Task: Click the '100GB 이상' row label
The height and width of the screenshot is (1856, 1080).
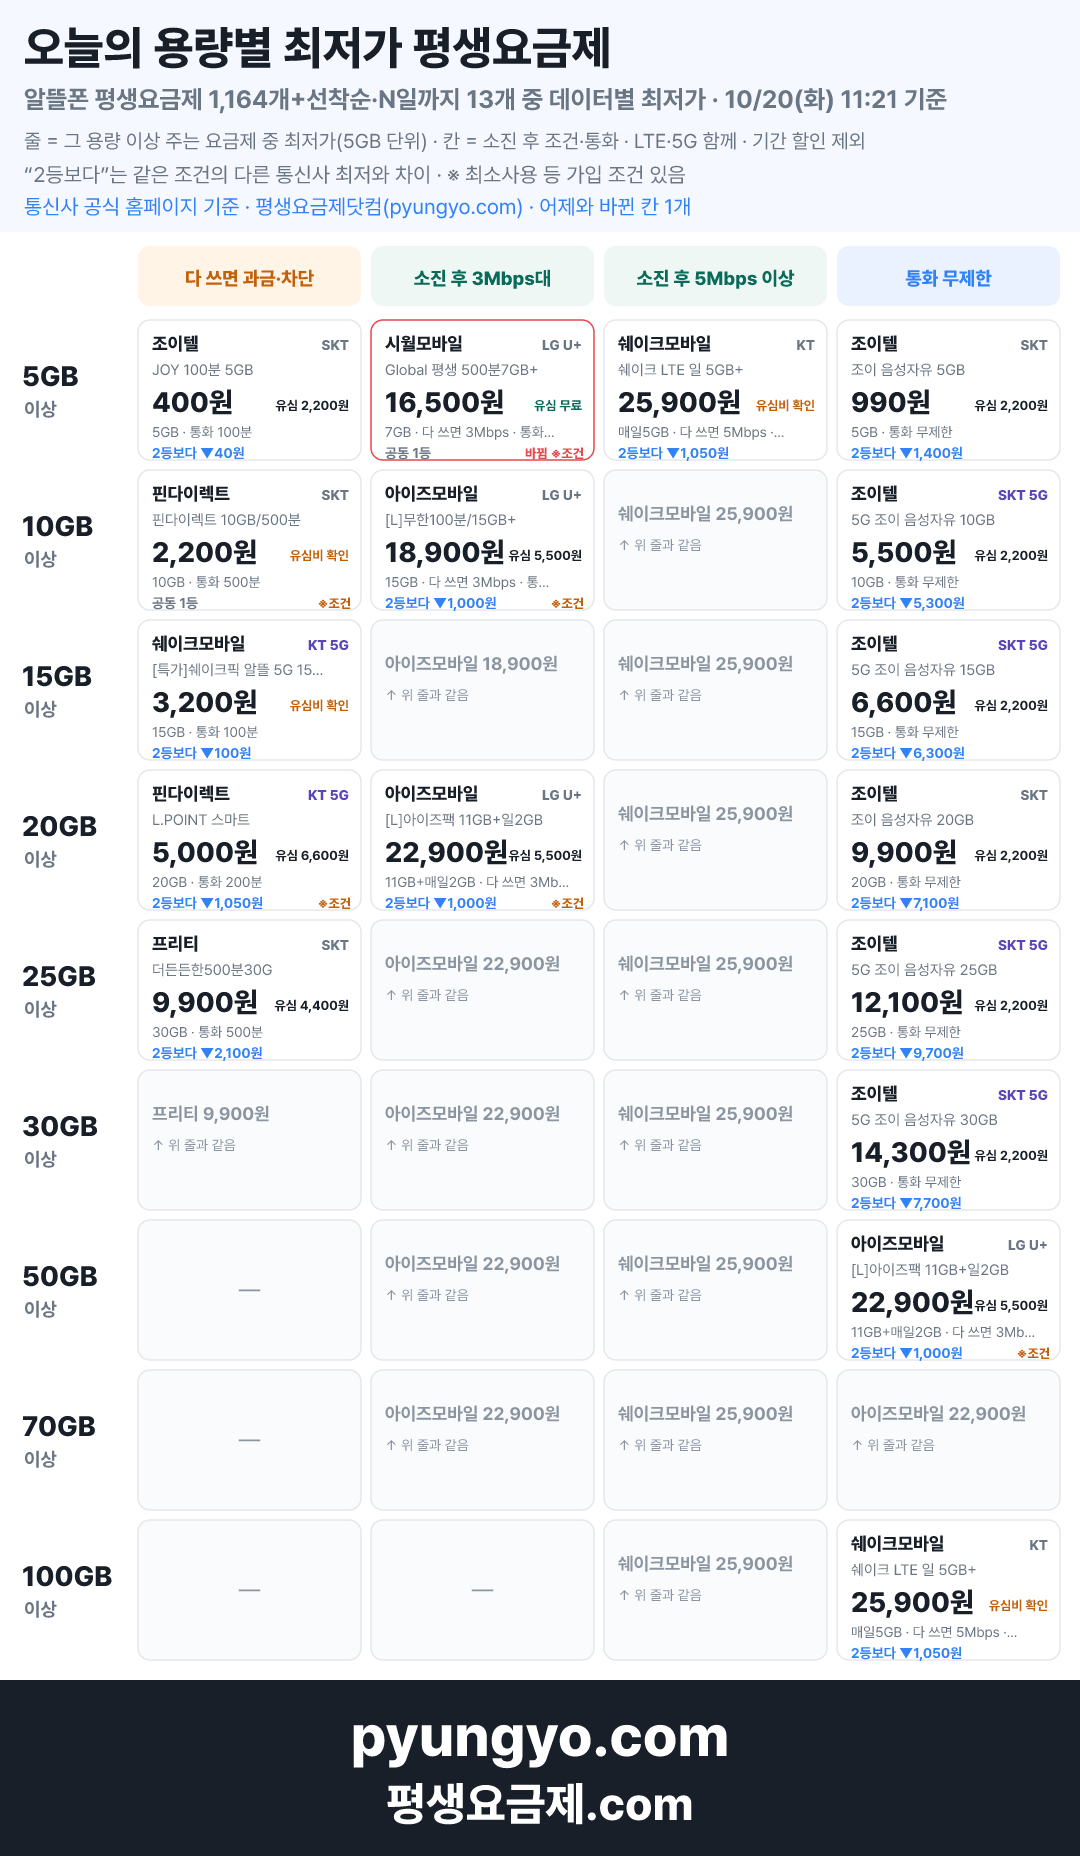Action: (67, 1590)
